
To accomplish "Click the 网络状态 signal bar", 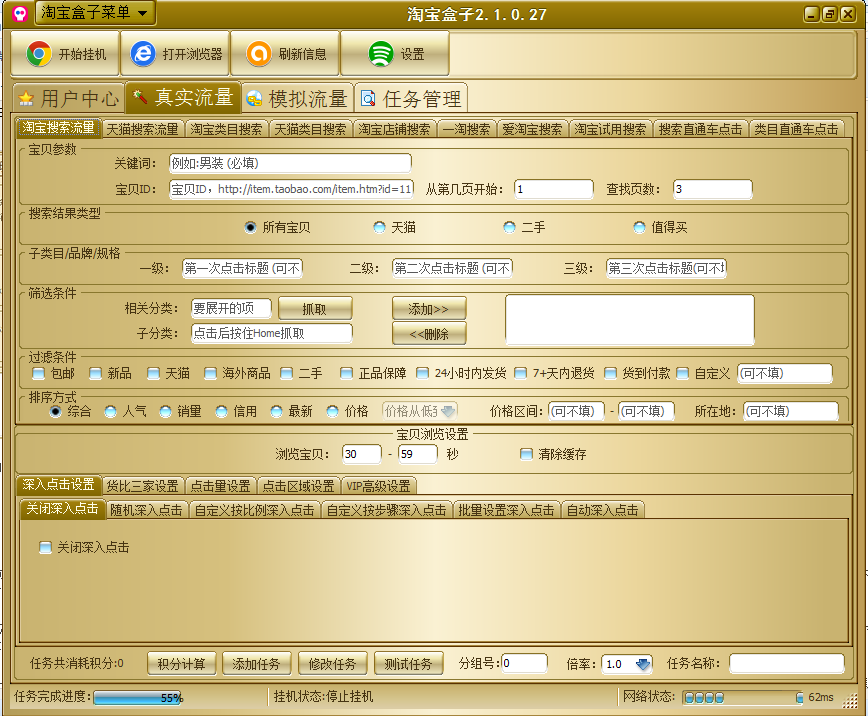I will pos(742,698).
